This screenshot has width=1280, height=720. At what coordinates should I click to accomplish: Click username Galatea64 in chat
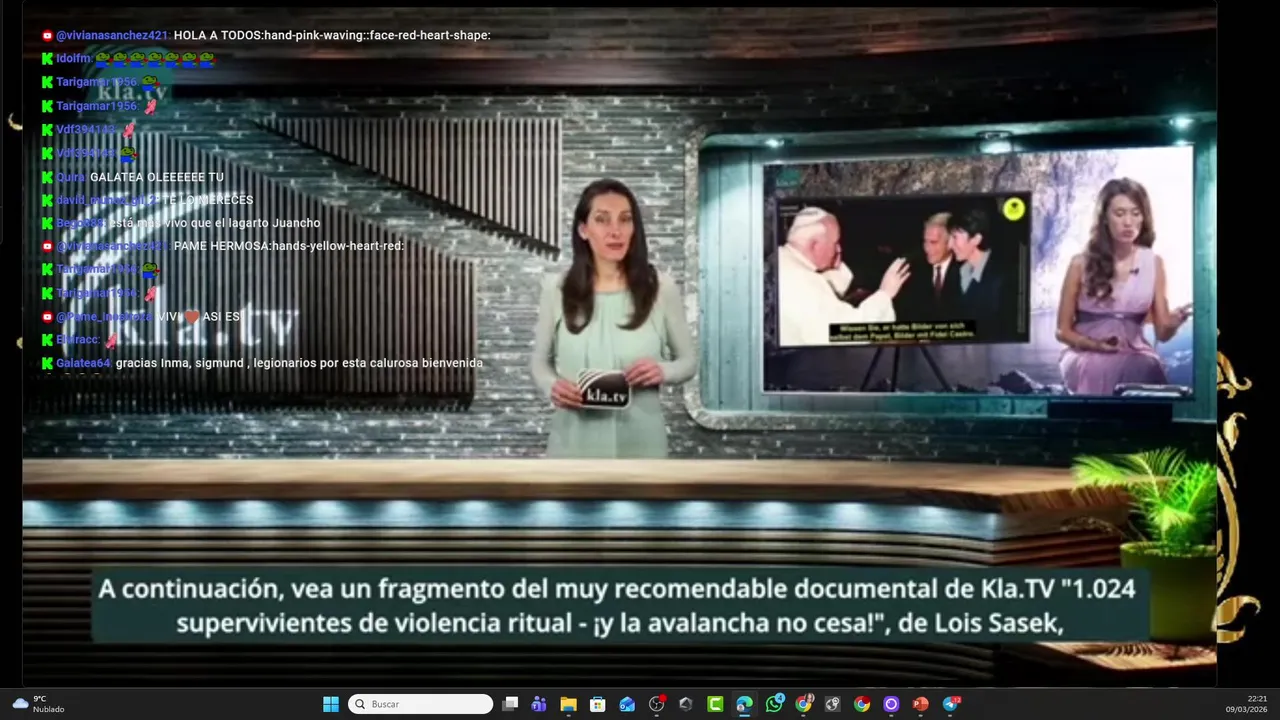click(x=83, y=363)
